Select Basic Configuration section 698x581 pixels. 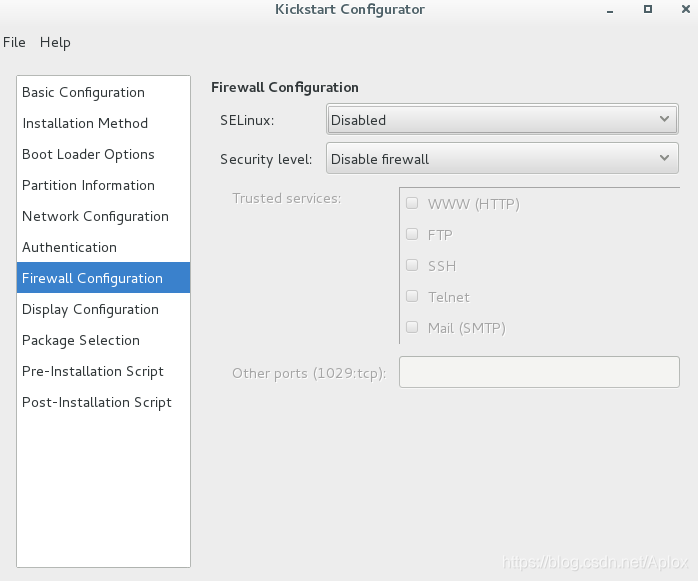(x=103, y=92)
